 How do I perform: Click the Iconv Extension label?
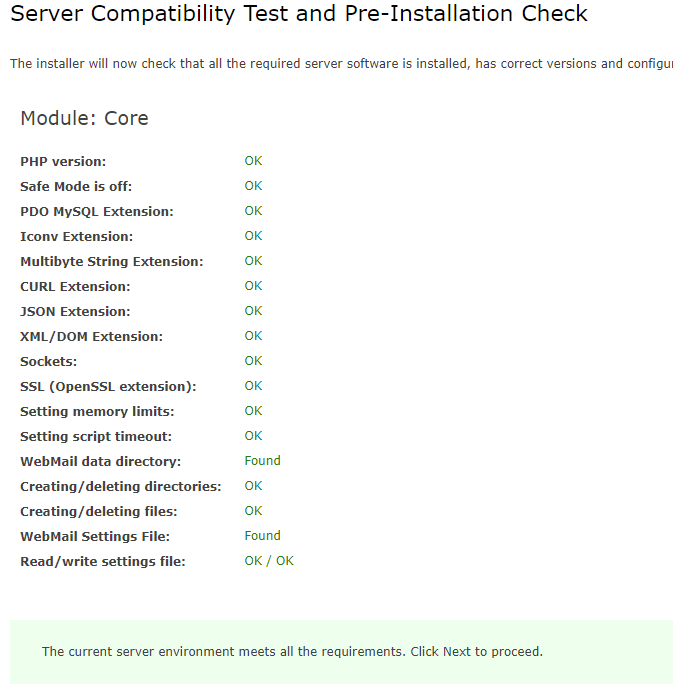pyautogui.click(x=76, y=236)
